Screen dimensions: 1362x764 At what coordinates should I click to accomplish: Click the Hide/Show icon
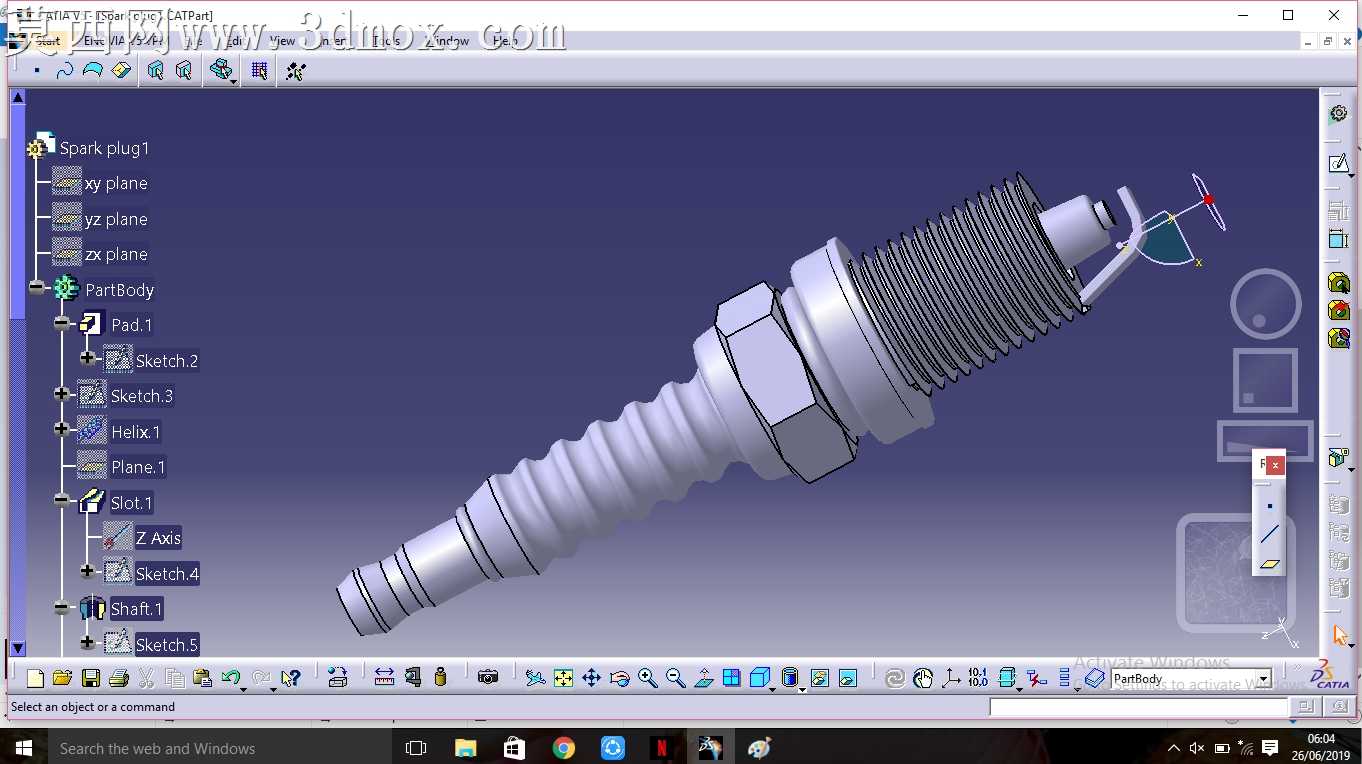[x=820, y=678]
